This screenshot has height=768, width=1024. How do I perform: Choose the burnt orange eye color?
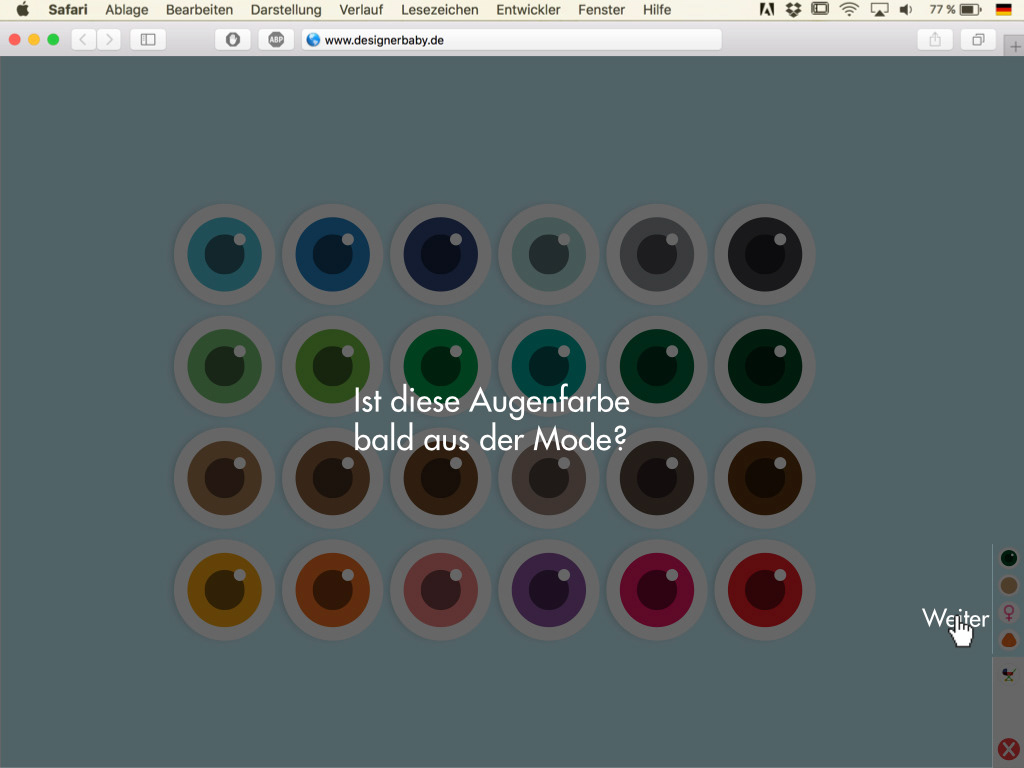pos(332,590)
